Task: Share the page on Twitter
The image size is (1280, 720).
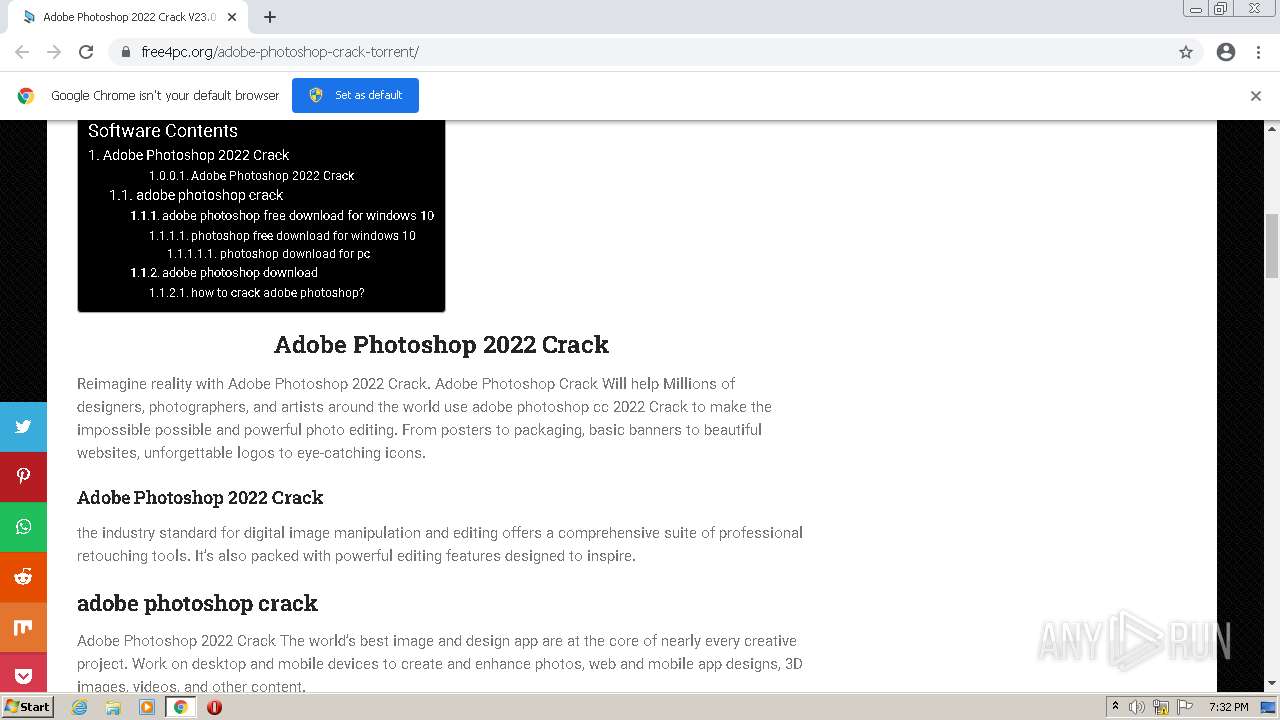Action: [23, 427]
